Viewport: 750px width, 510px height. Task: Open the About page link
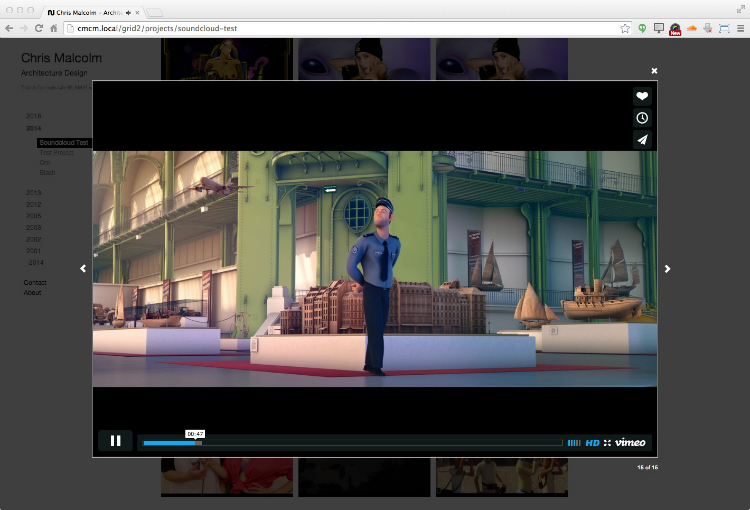[x=32, y=293]
